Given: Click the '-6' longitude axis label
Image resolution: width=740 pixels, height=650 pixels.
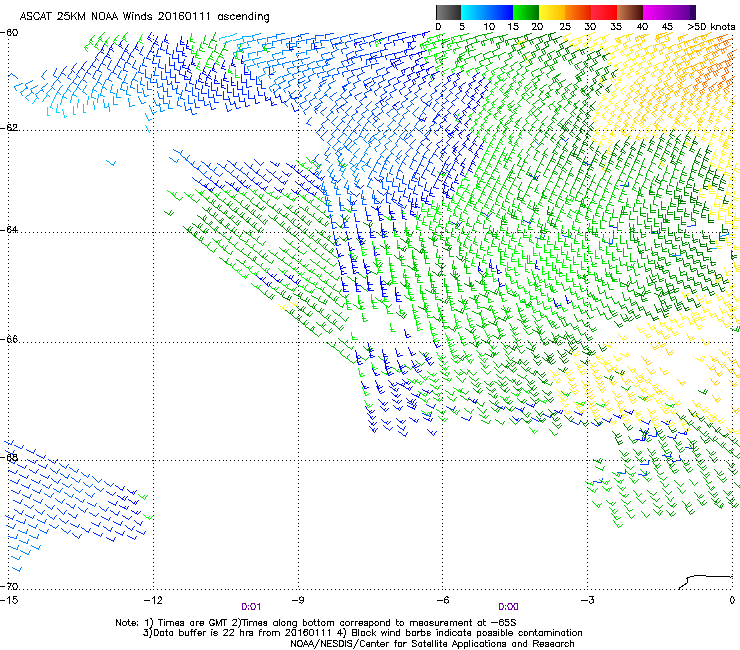Looking at the screenshot, I should point(443,600).
